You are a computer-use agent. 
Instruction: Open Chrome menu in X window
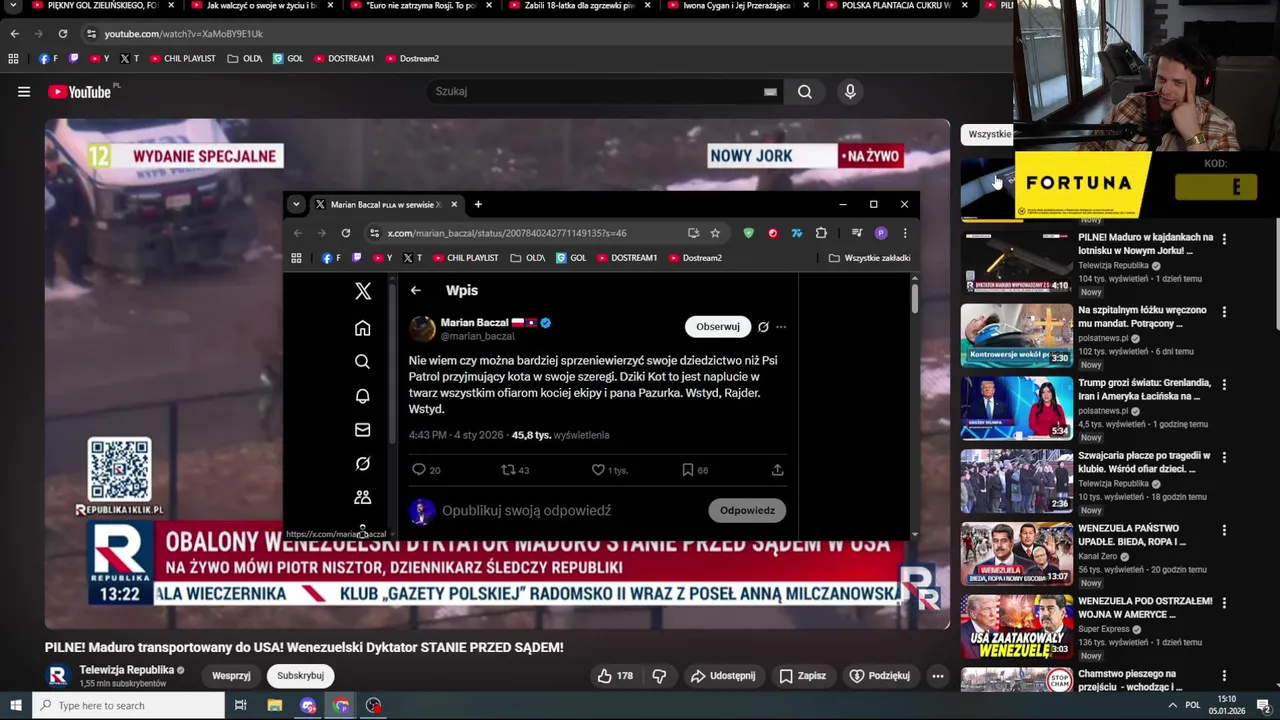pos(905,233)
